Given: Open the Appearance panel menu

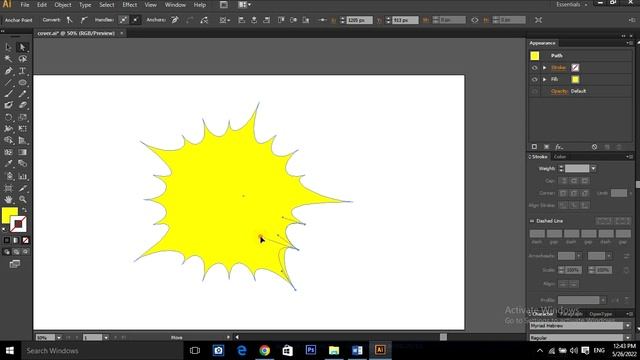Looking at the screenshot, I should click(629, 43).
